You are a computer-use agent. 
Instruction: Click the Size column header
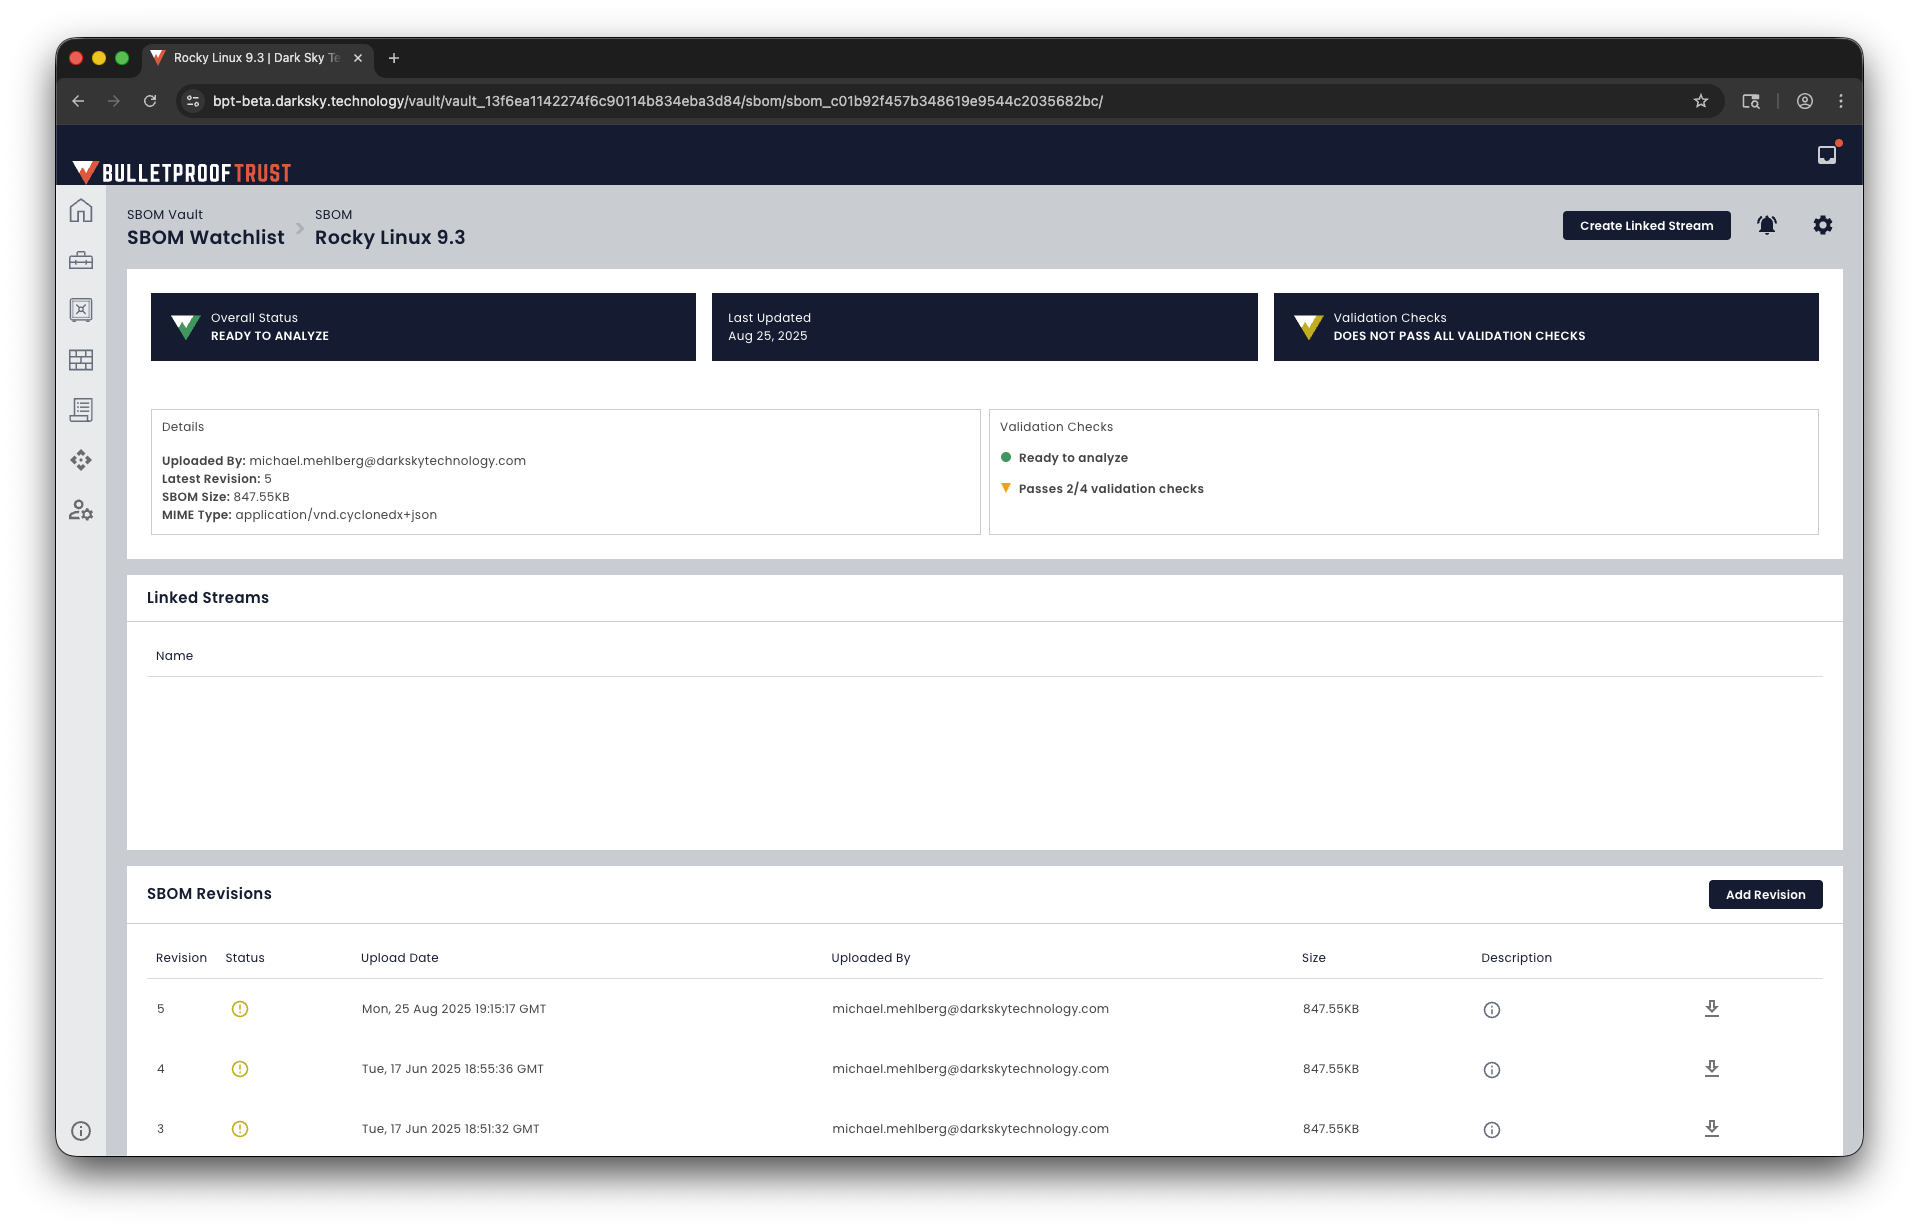tap(1314, 958)
